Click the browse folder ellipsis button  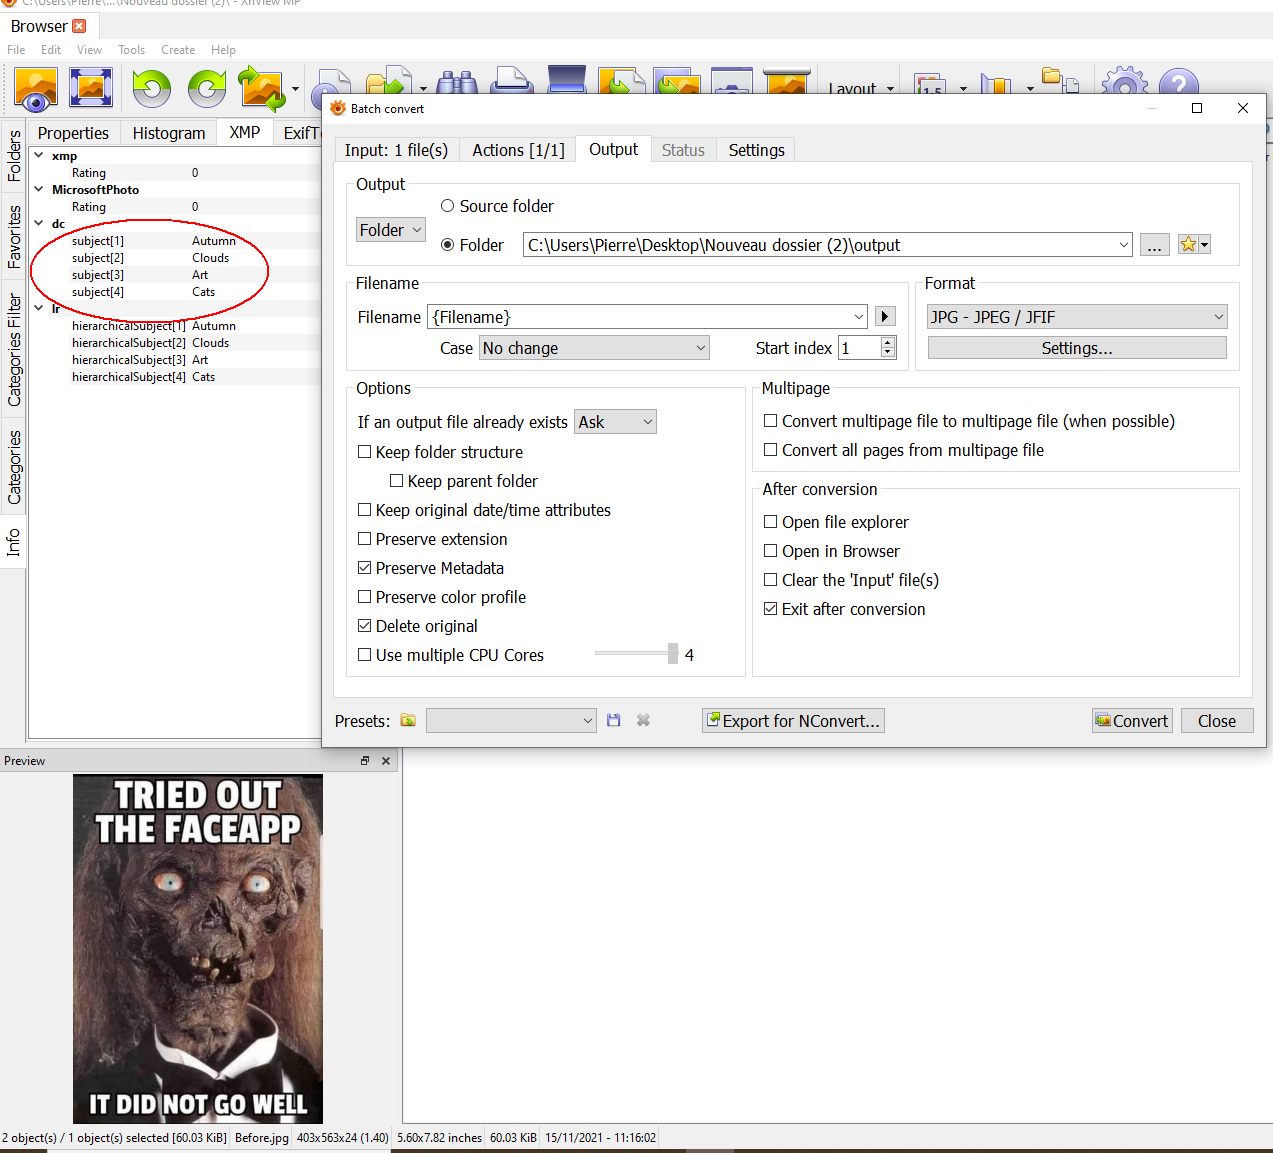click(1155, 245)
